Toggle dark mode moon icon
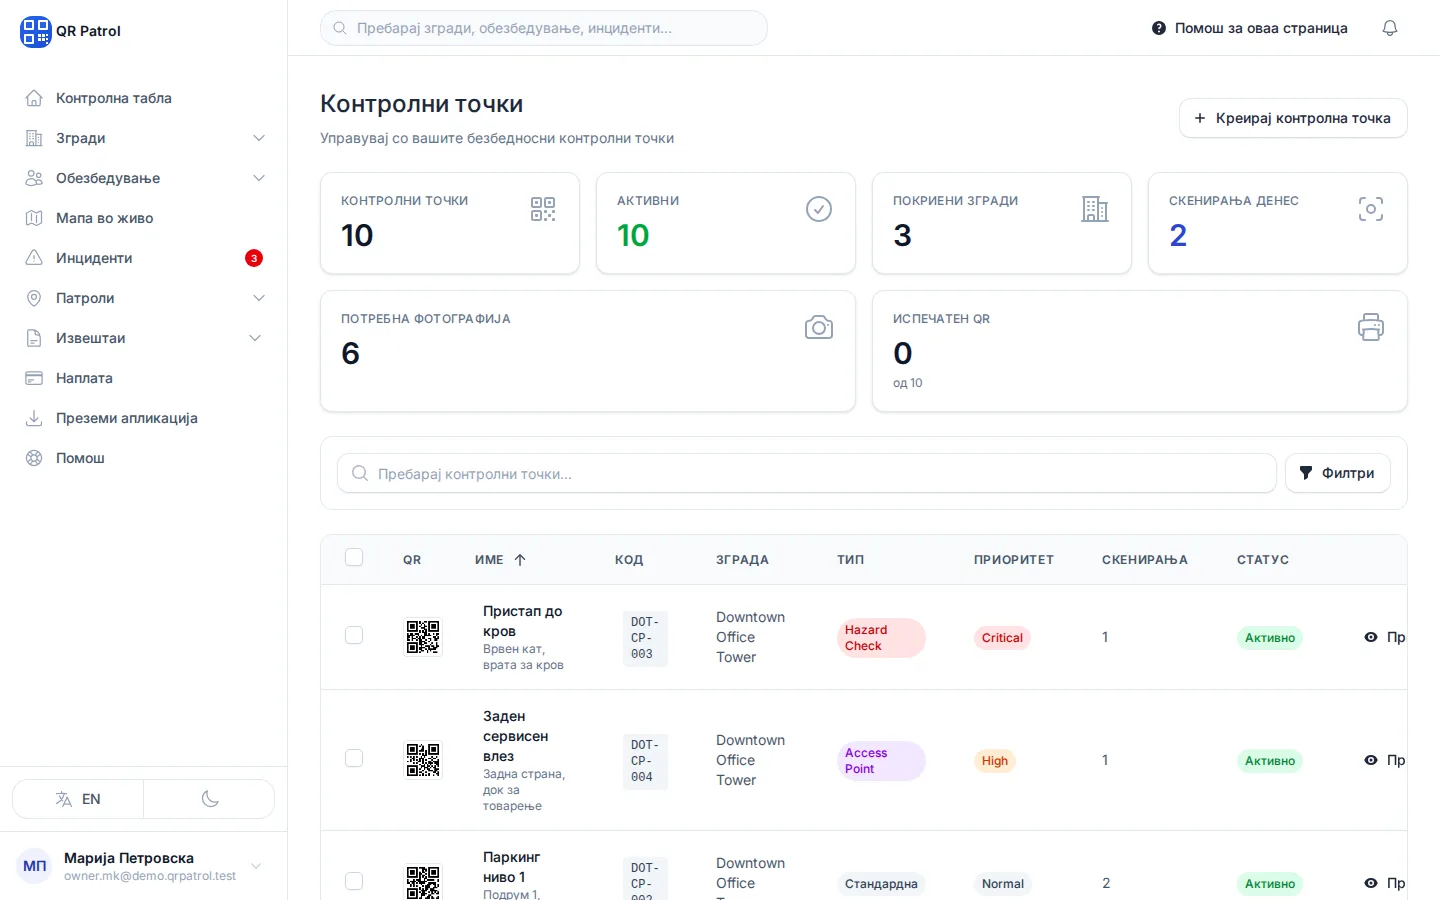The image size is (1440, 900). (x=210, y=799)
